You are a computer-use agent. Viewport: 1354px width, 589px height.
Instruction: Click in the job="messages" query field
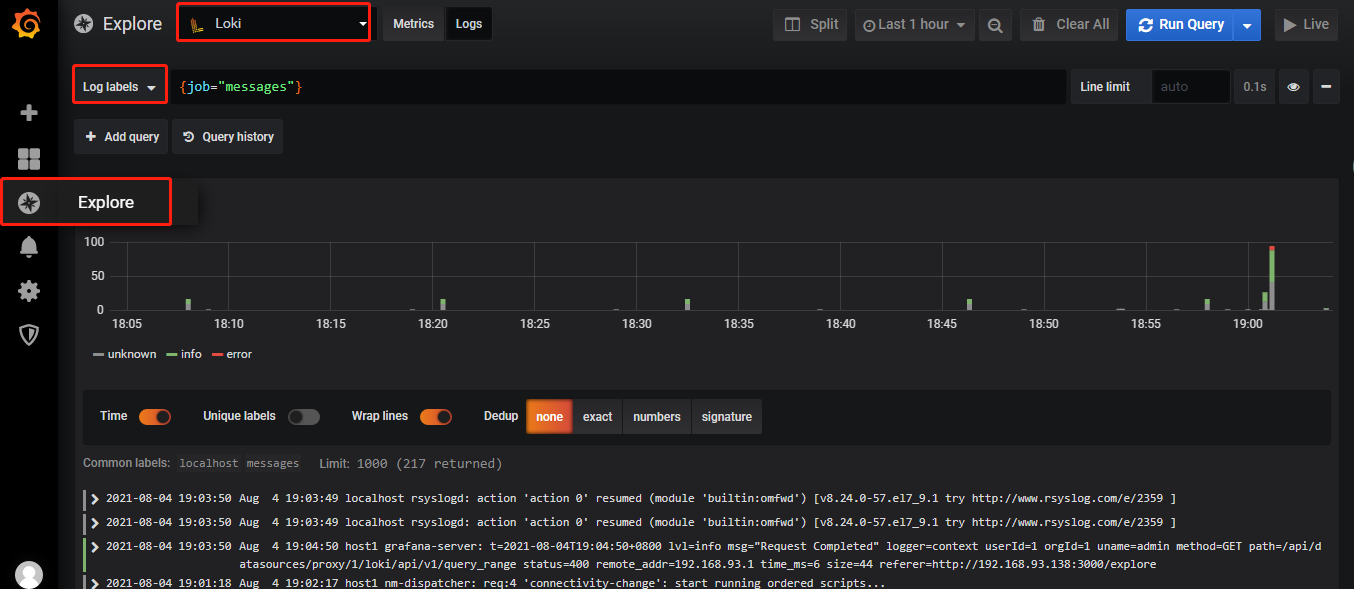[618, 87]
